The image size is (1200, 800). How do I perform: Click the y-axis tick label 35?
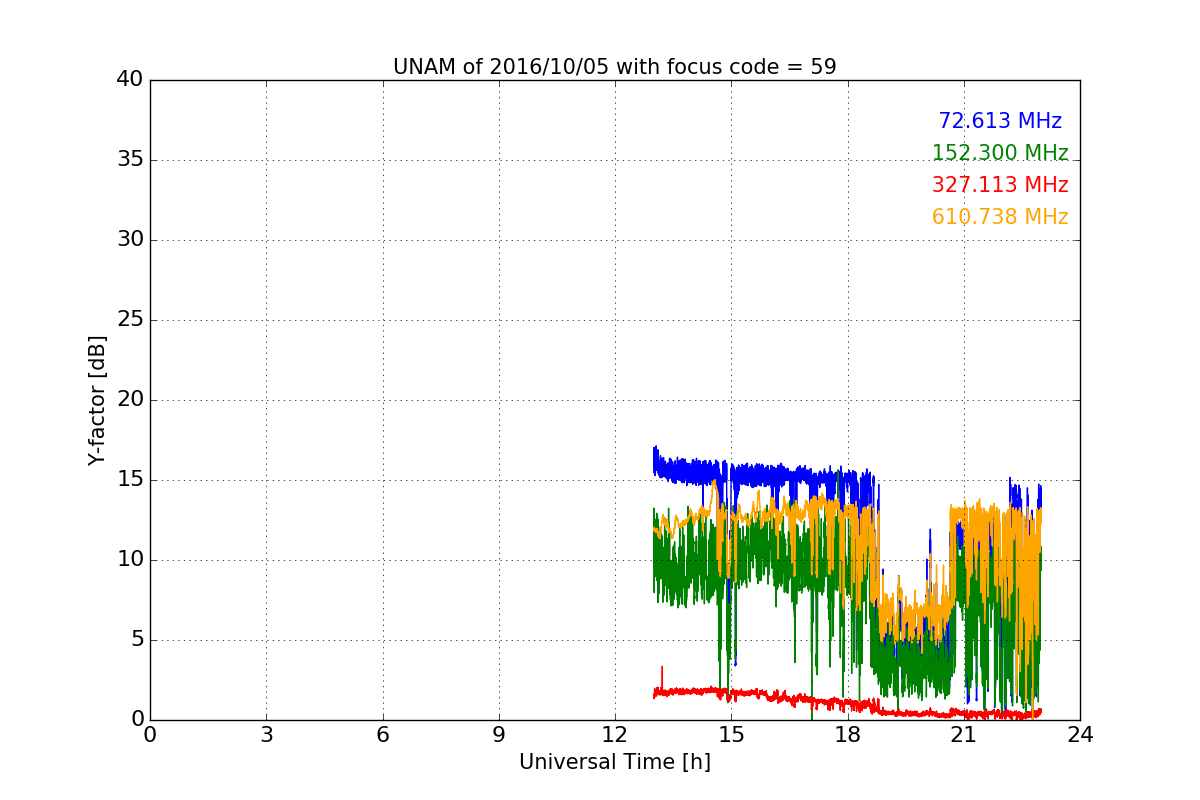[130, 160]
